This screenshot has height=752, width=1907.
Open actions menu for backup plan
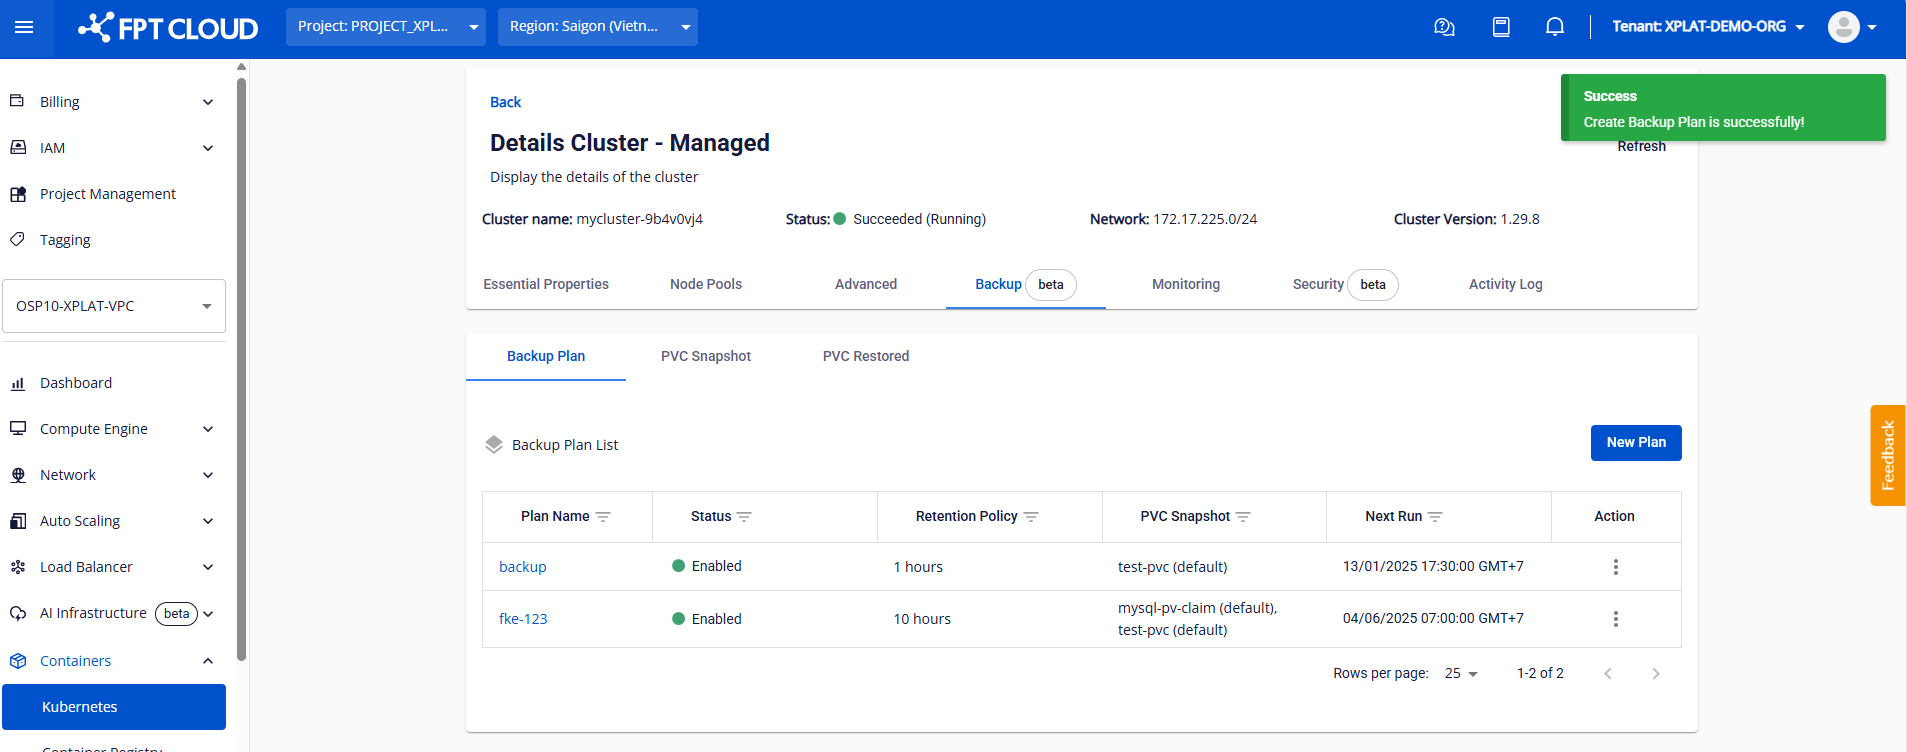pos(1615,567)
